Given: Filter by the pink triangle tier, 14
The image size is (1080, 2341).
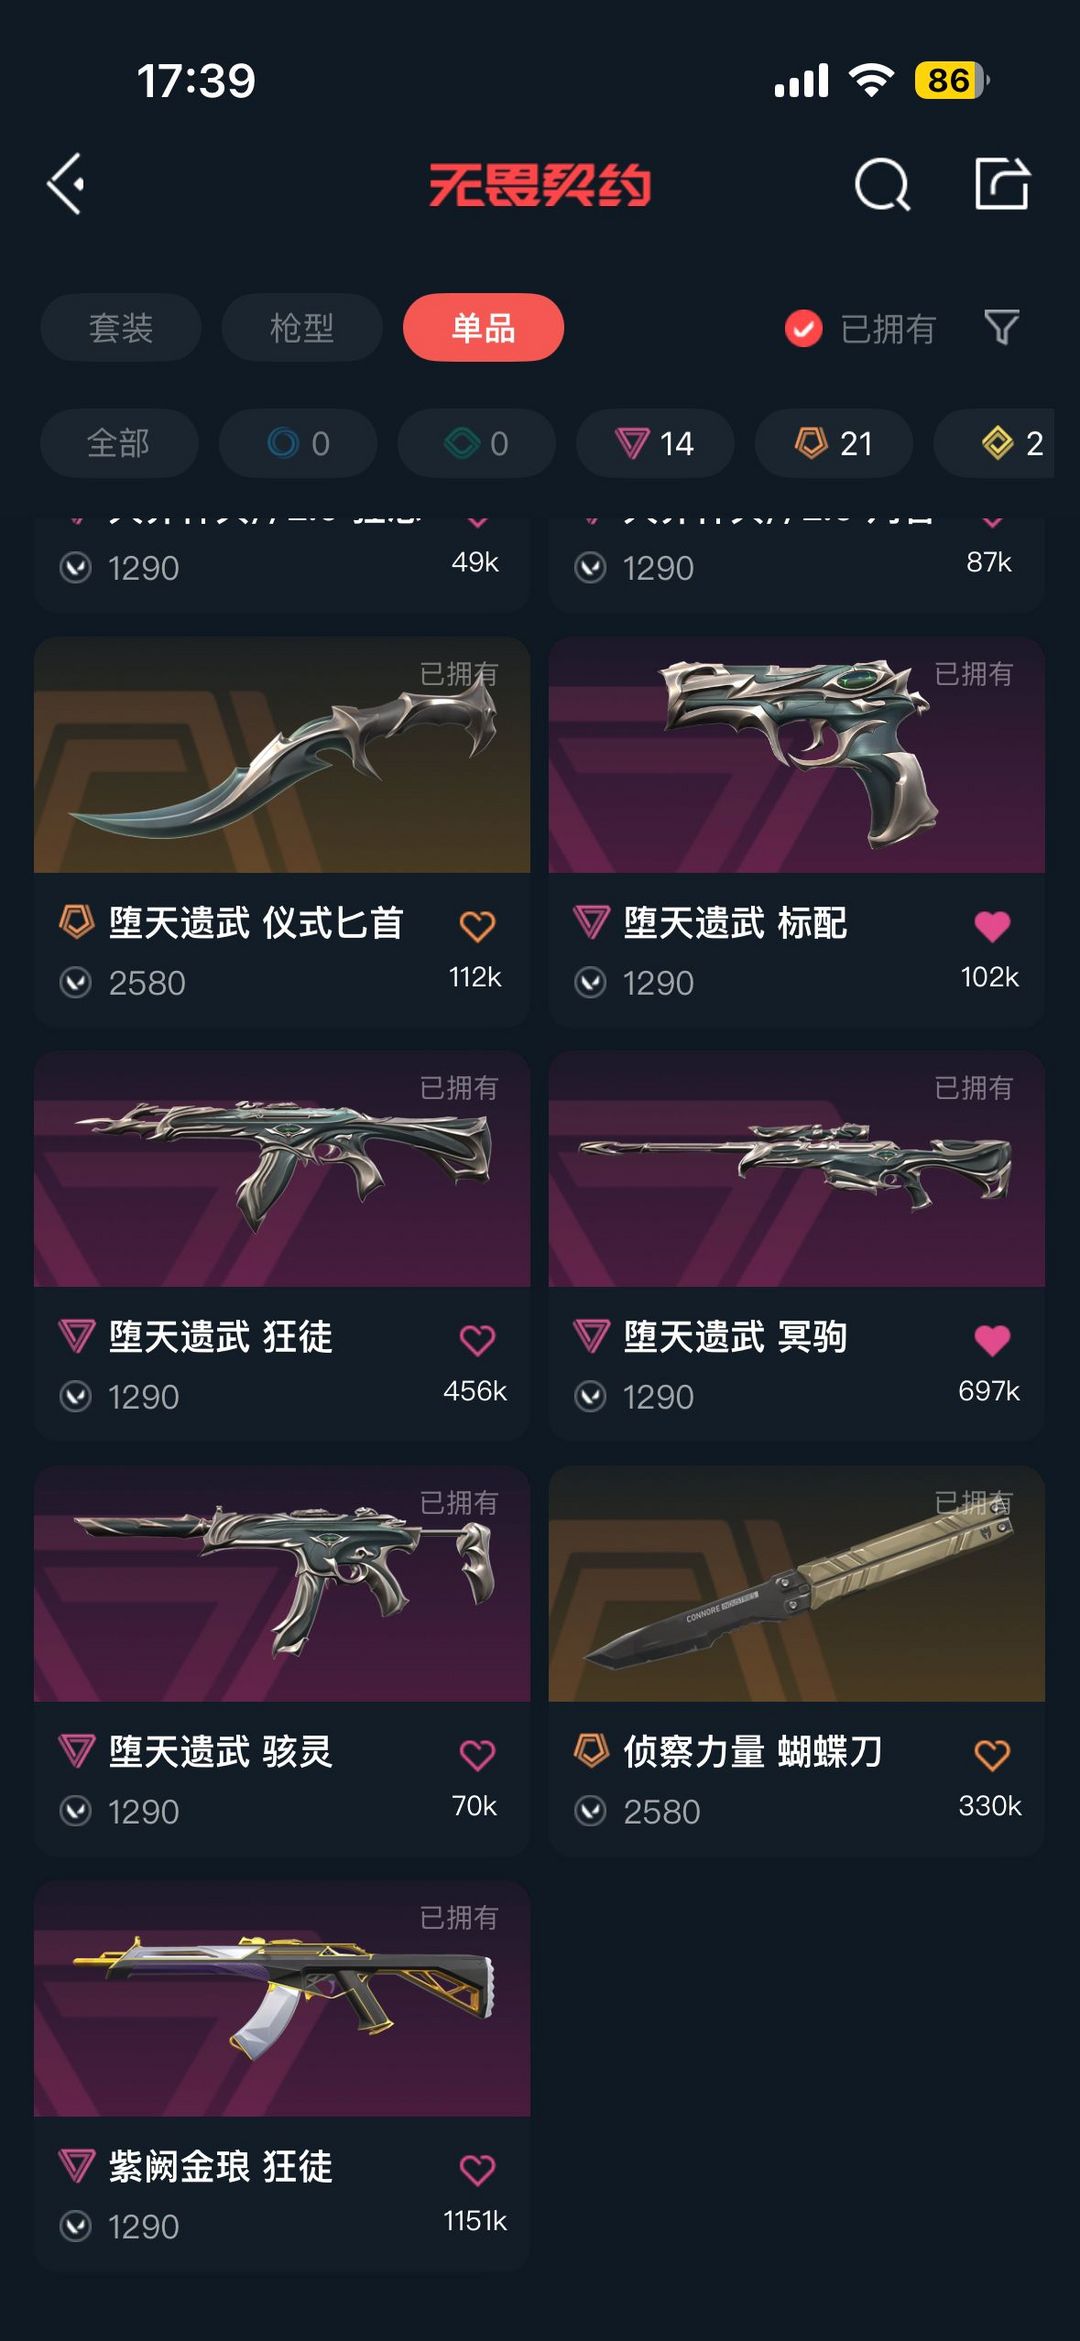Looking at the screenshot, I should [655, 443].
